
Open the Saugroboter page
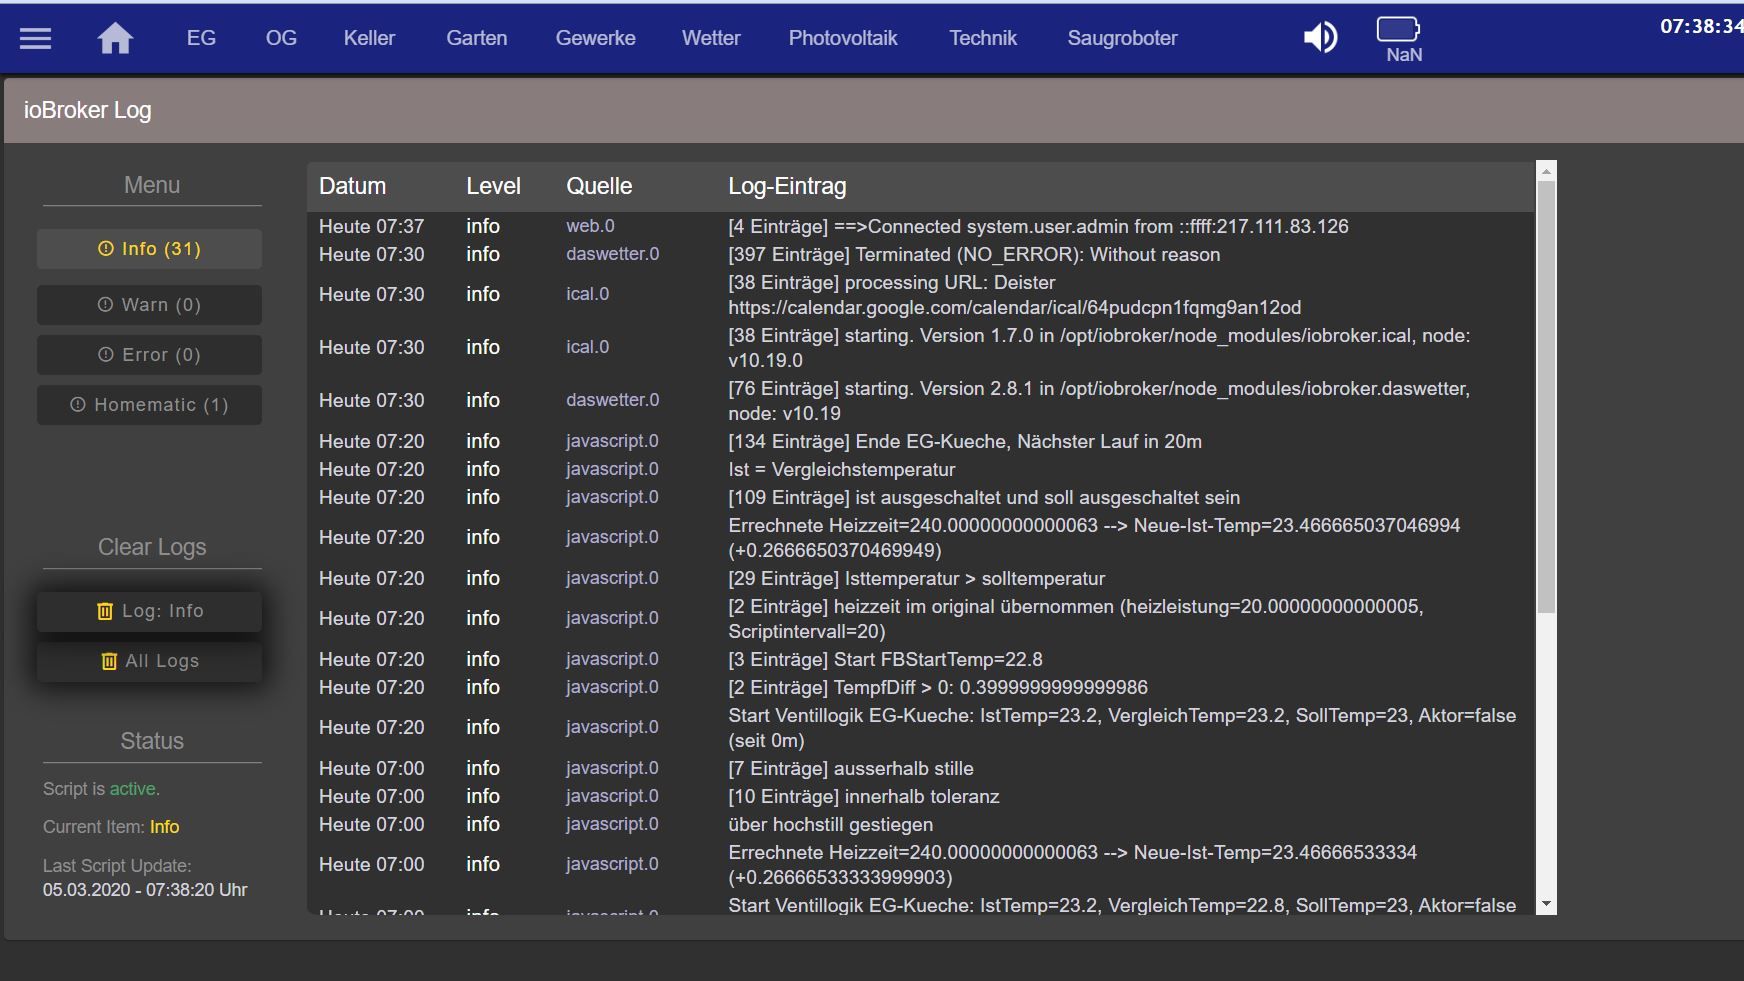1122,38
